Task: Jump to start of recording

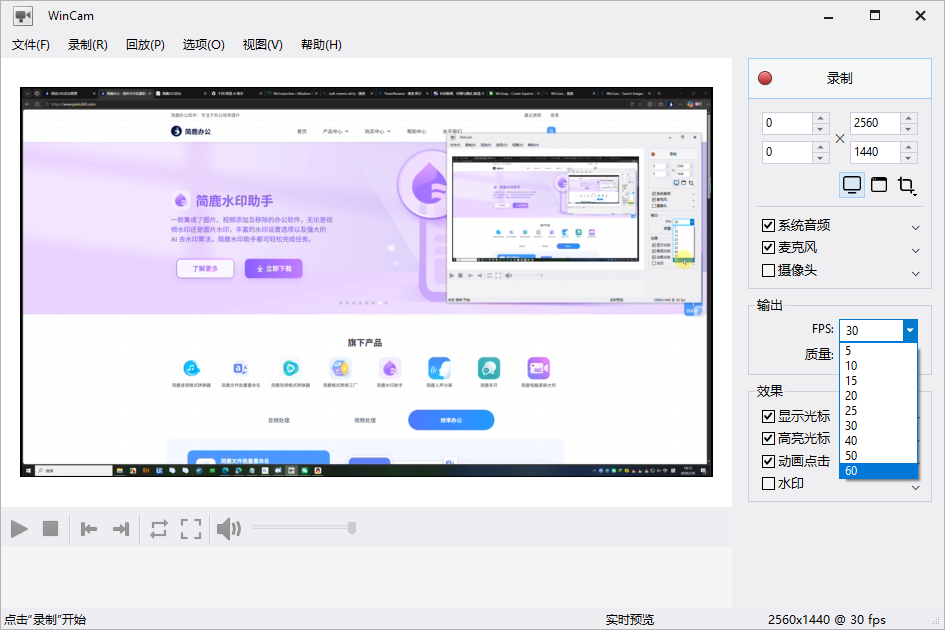Action: point(89,529)
